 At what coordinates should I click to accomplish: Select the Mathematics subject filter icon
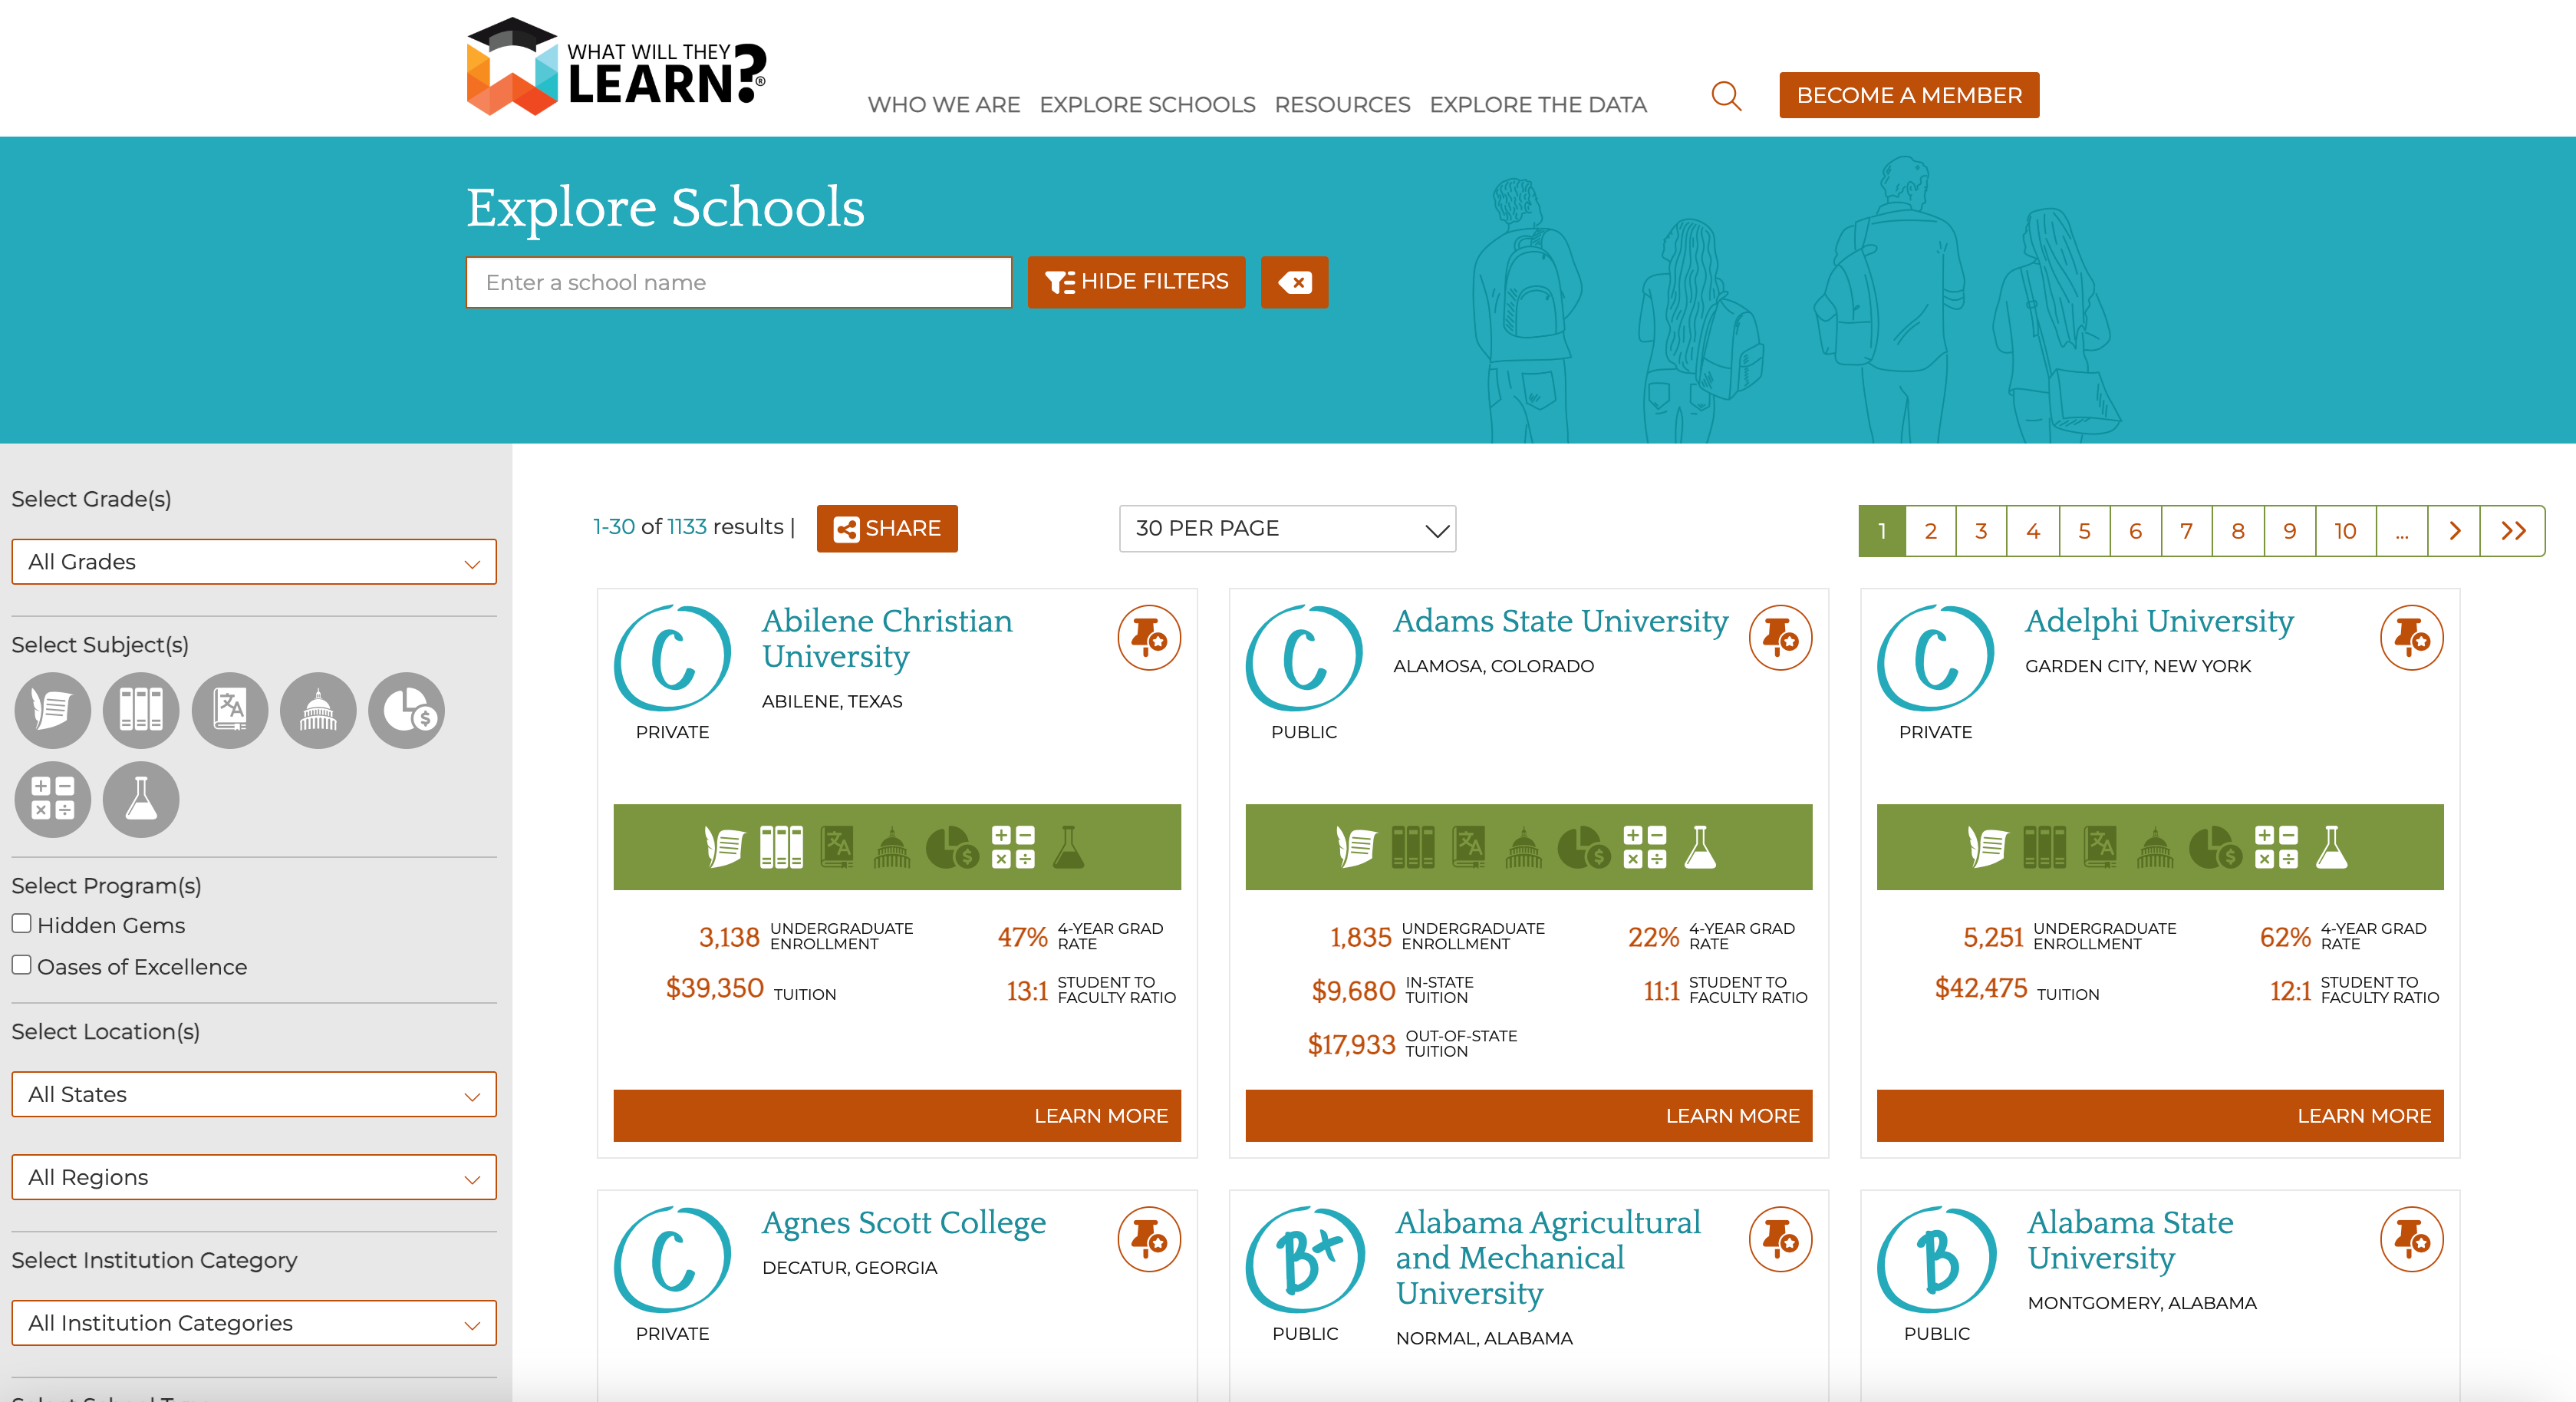(x=52, y=799)
